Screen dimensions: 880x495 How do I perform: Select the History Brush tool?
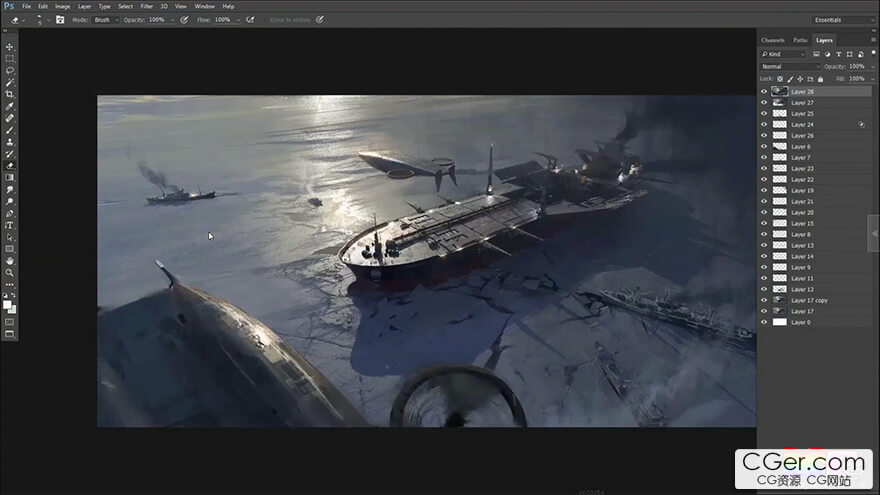10,154
